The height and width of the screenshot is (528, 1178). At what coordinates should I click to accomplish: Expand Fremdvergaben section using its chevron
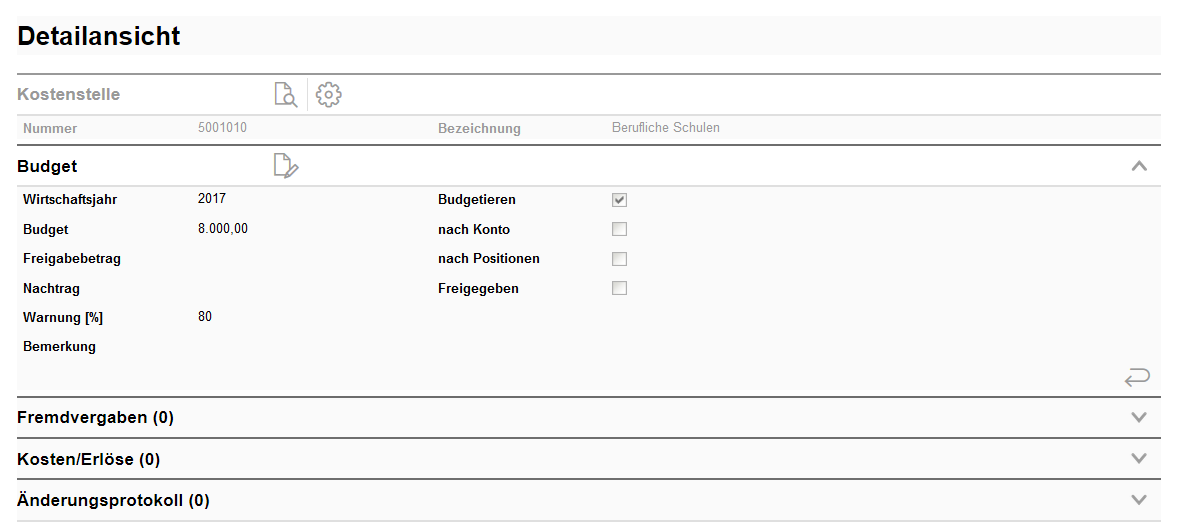tap(1138, 417)
